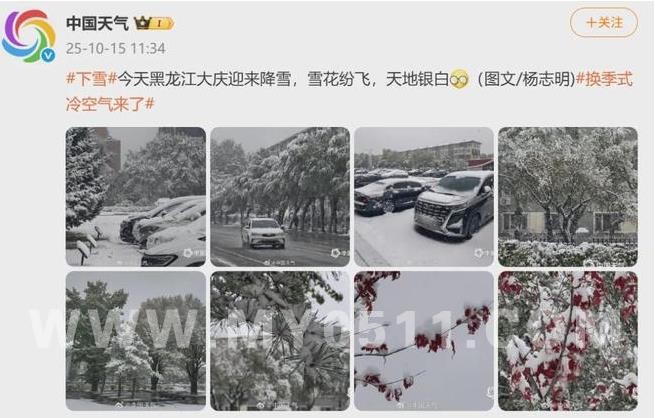
Task: Open photo of dense red leaves under snow
Action: pos(568,341)
